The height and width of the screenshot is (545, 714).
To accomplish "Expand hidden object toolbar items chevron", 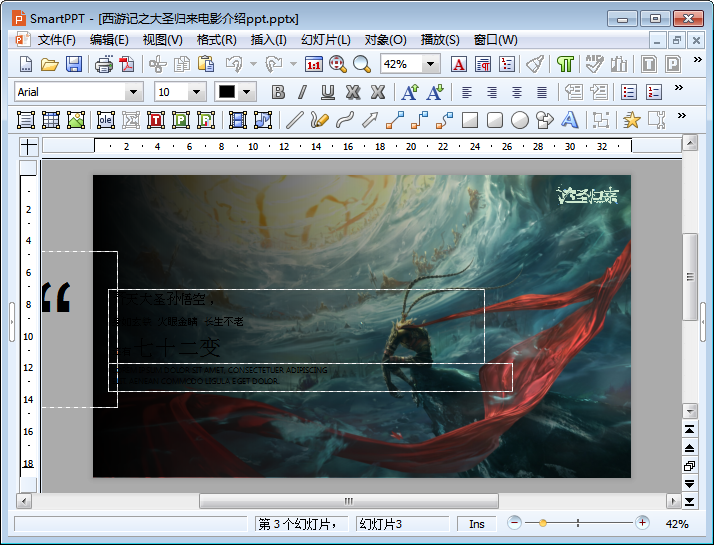I will tap(681, 116).
